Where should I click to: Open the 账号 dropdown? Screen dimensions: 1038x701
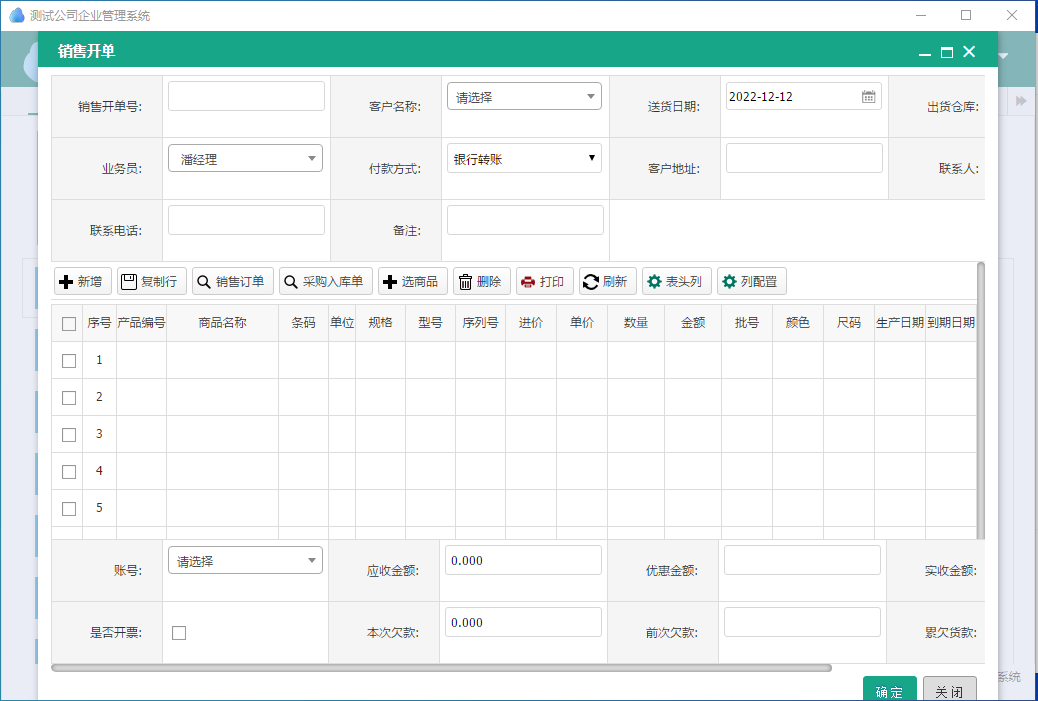246,560
